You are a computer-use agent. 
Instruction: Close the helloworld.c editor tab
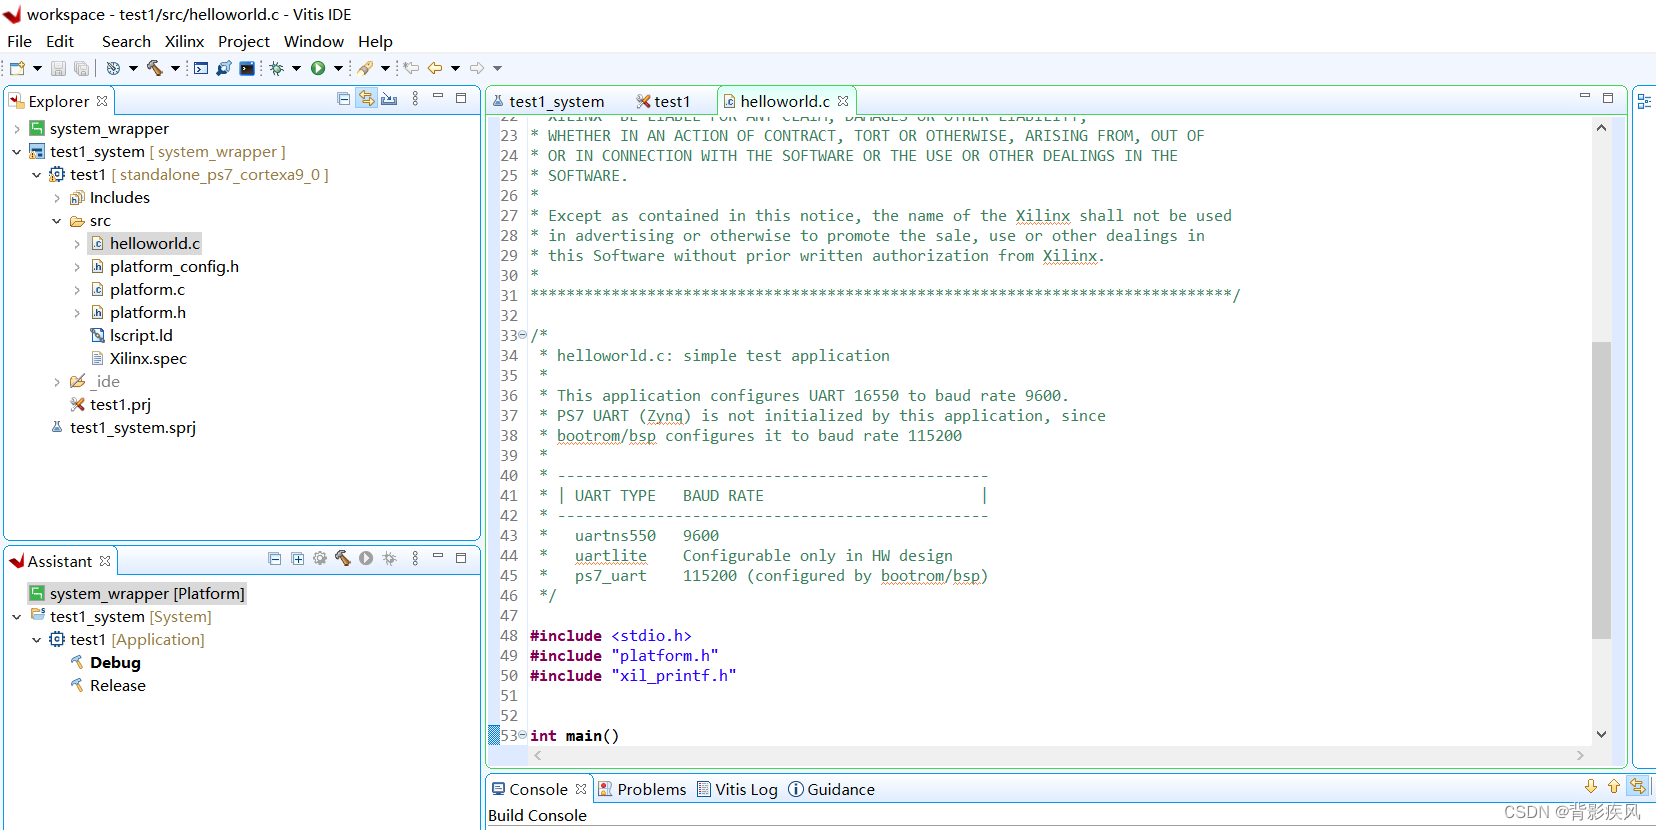843,101
